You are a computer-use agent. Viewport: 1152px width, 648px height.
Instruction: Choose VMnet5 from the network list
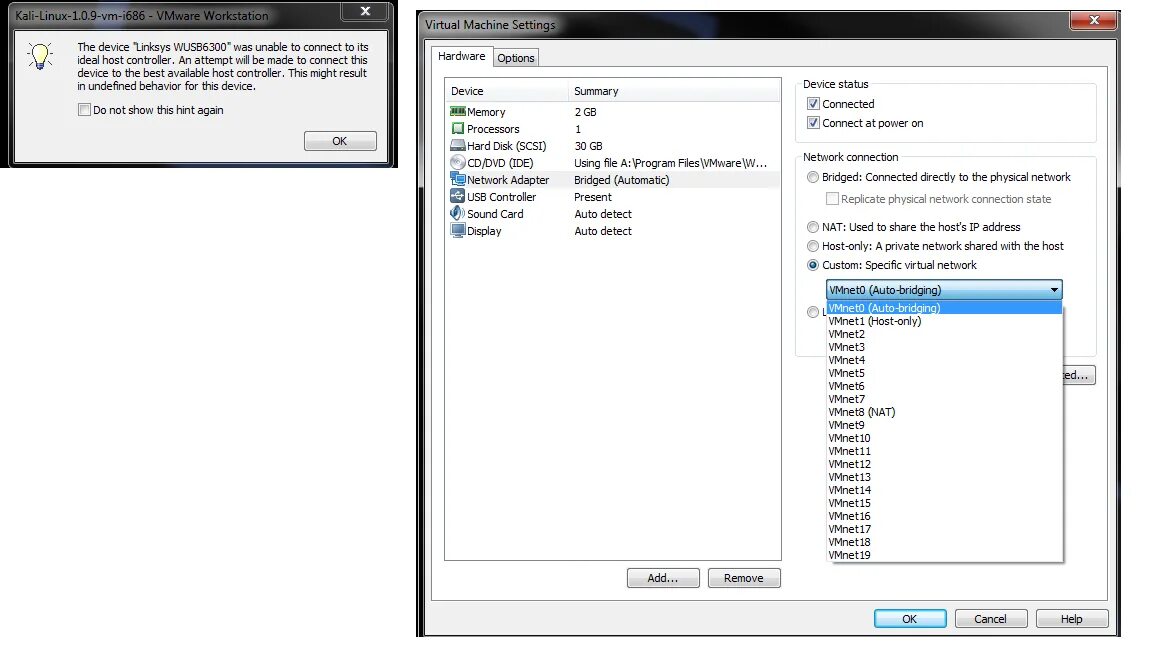coord(944,373)
